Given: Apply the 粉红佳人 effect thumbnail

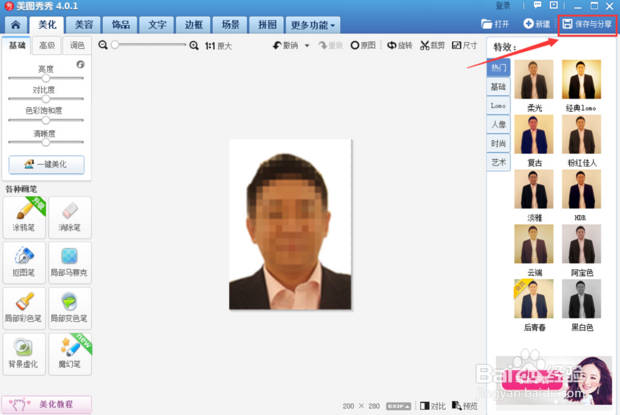Looking at the screenshot, I should [x=581, y=134].
